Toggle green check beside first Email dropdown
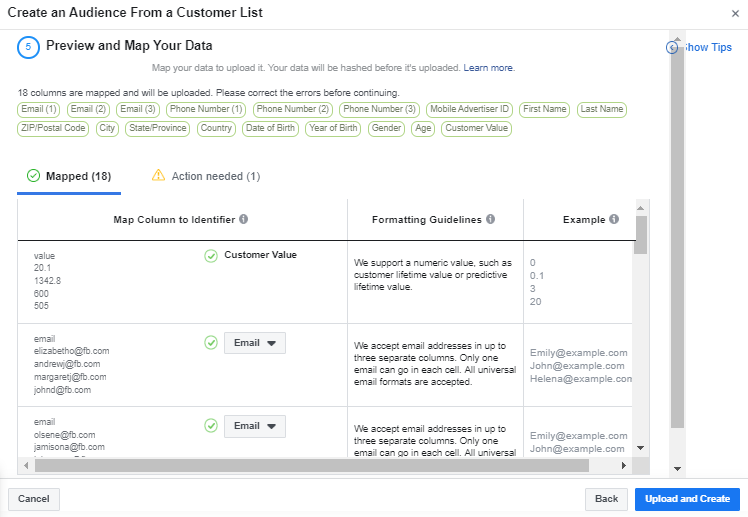 pyautogui.click(x=211, y=343)
